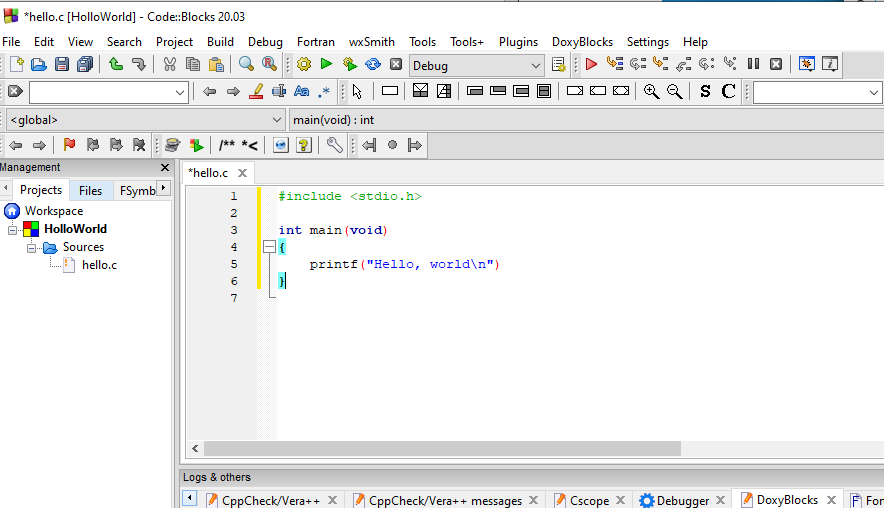This screenshot has height=508, width=884.
Task: Click the Build gear icon
Action: [303, 64]
